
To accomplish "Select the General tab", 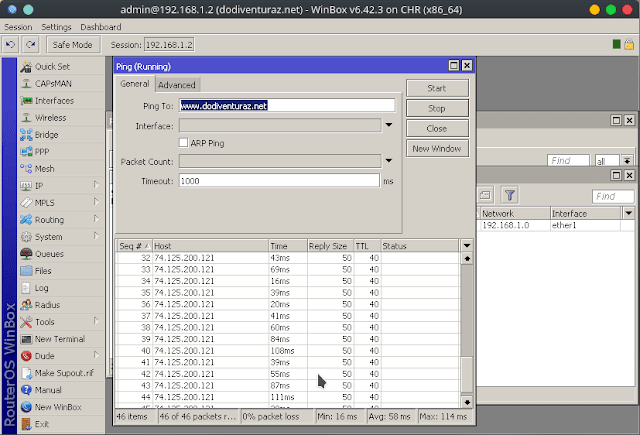I will 135,84.
